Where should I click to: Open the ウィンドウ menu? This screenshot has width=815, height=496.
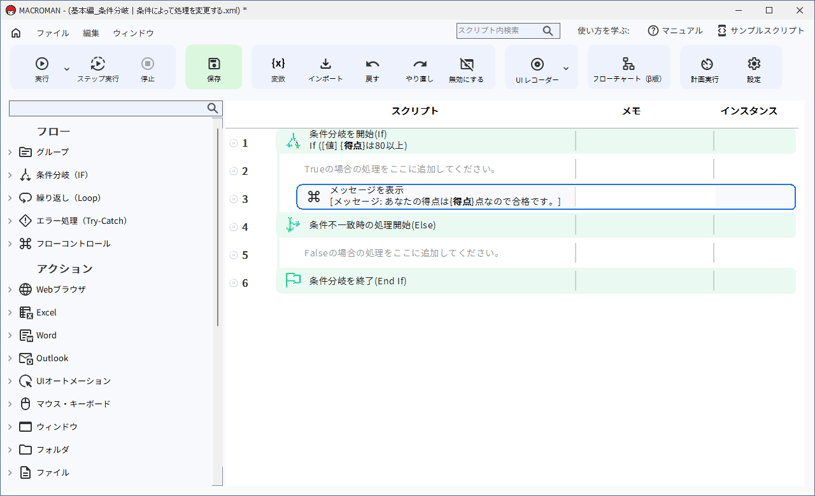(x=134, y=33)
